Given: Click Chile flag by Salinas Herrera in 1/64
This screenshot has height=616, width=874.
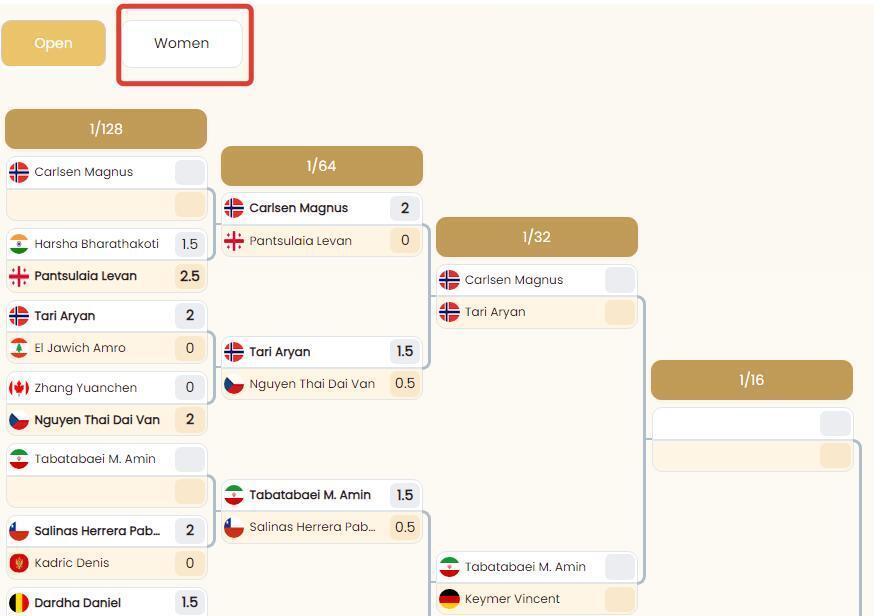Looking at the screenshot, I should point(234,527).
